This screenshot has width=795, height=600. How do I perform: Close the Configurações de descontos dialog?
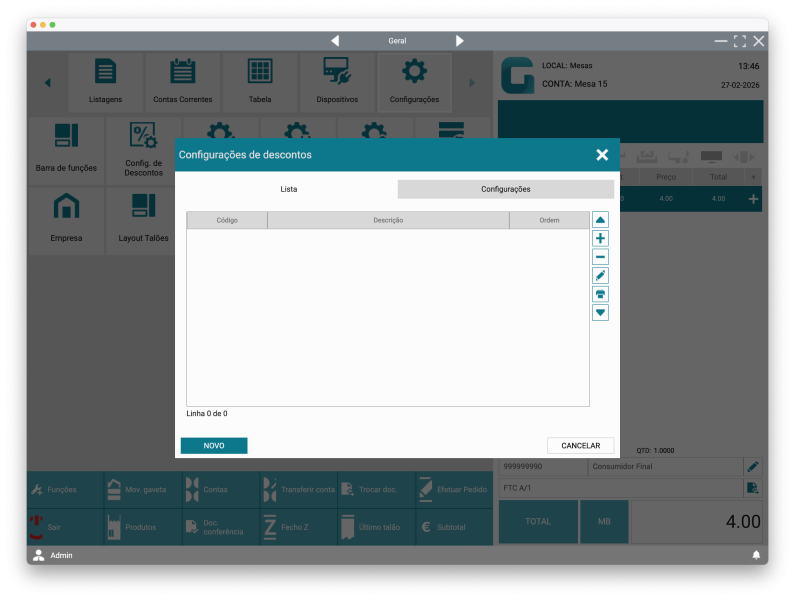(602, 155)
